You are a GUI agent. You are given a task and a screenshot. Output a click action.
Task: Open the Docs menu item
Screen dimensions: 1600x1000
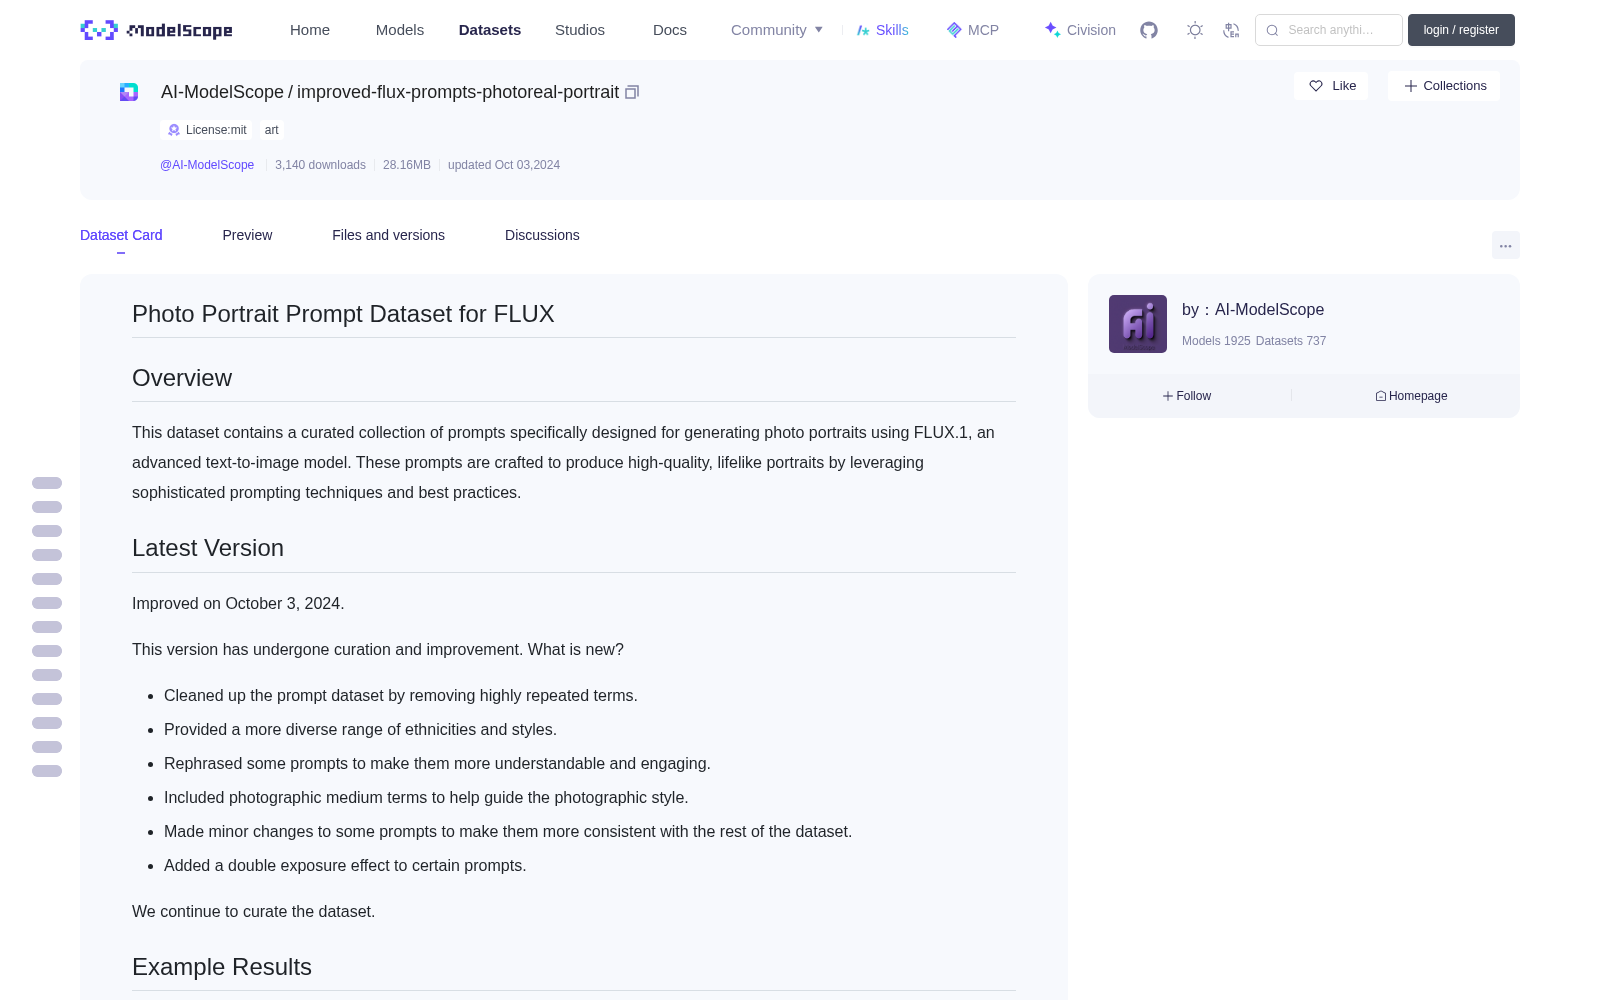(x=670, y=30)
